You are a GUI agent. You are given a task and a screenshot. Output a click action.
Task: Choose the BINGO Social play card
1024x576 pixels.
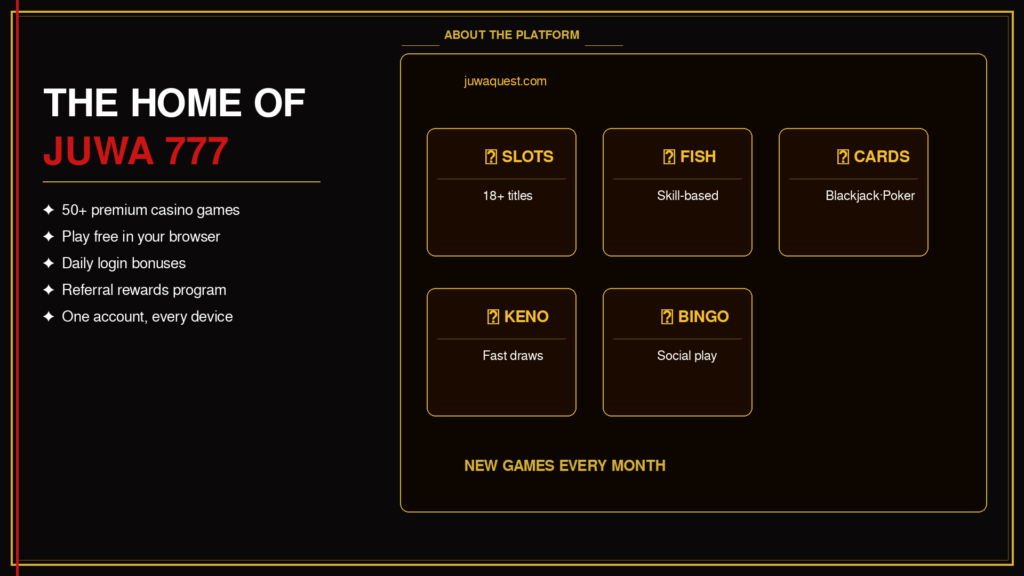pyautogui.click(x=677, y=352)
